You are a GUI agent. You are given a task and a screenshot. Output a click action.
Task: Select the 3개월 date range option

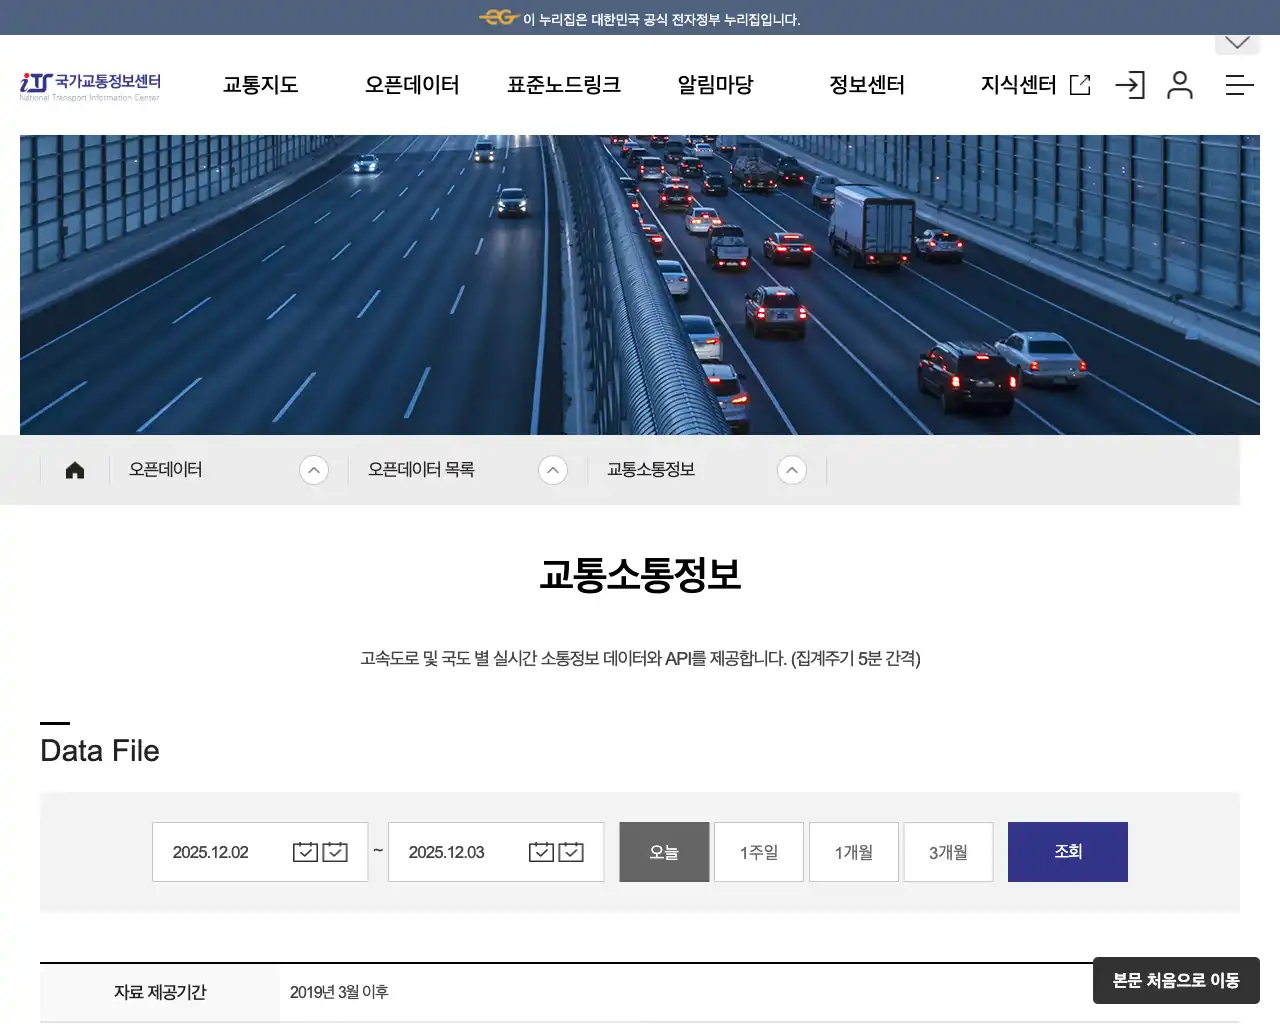click(947, 851)
